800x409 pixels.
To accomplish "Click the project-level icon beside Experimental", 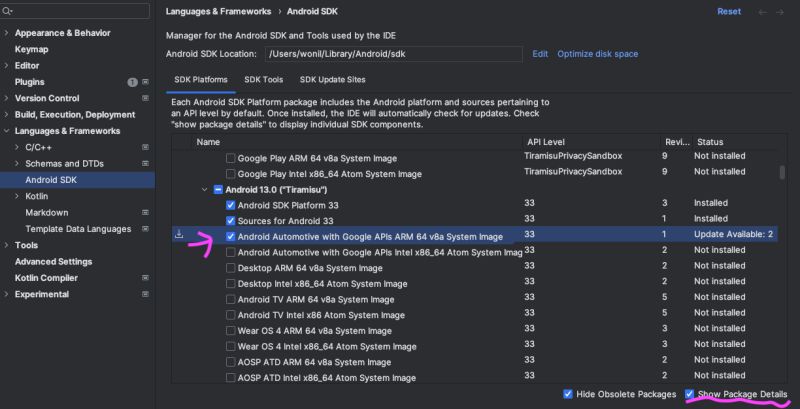I will pyautogui.click(x=145, y=294).
